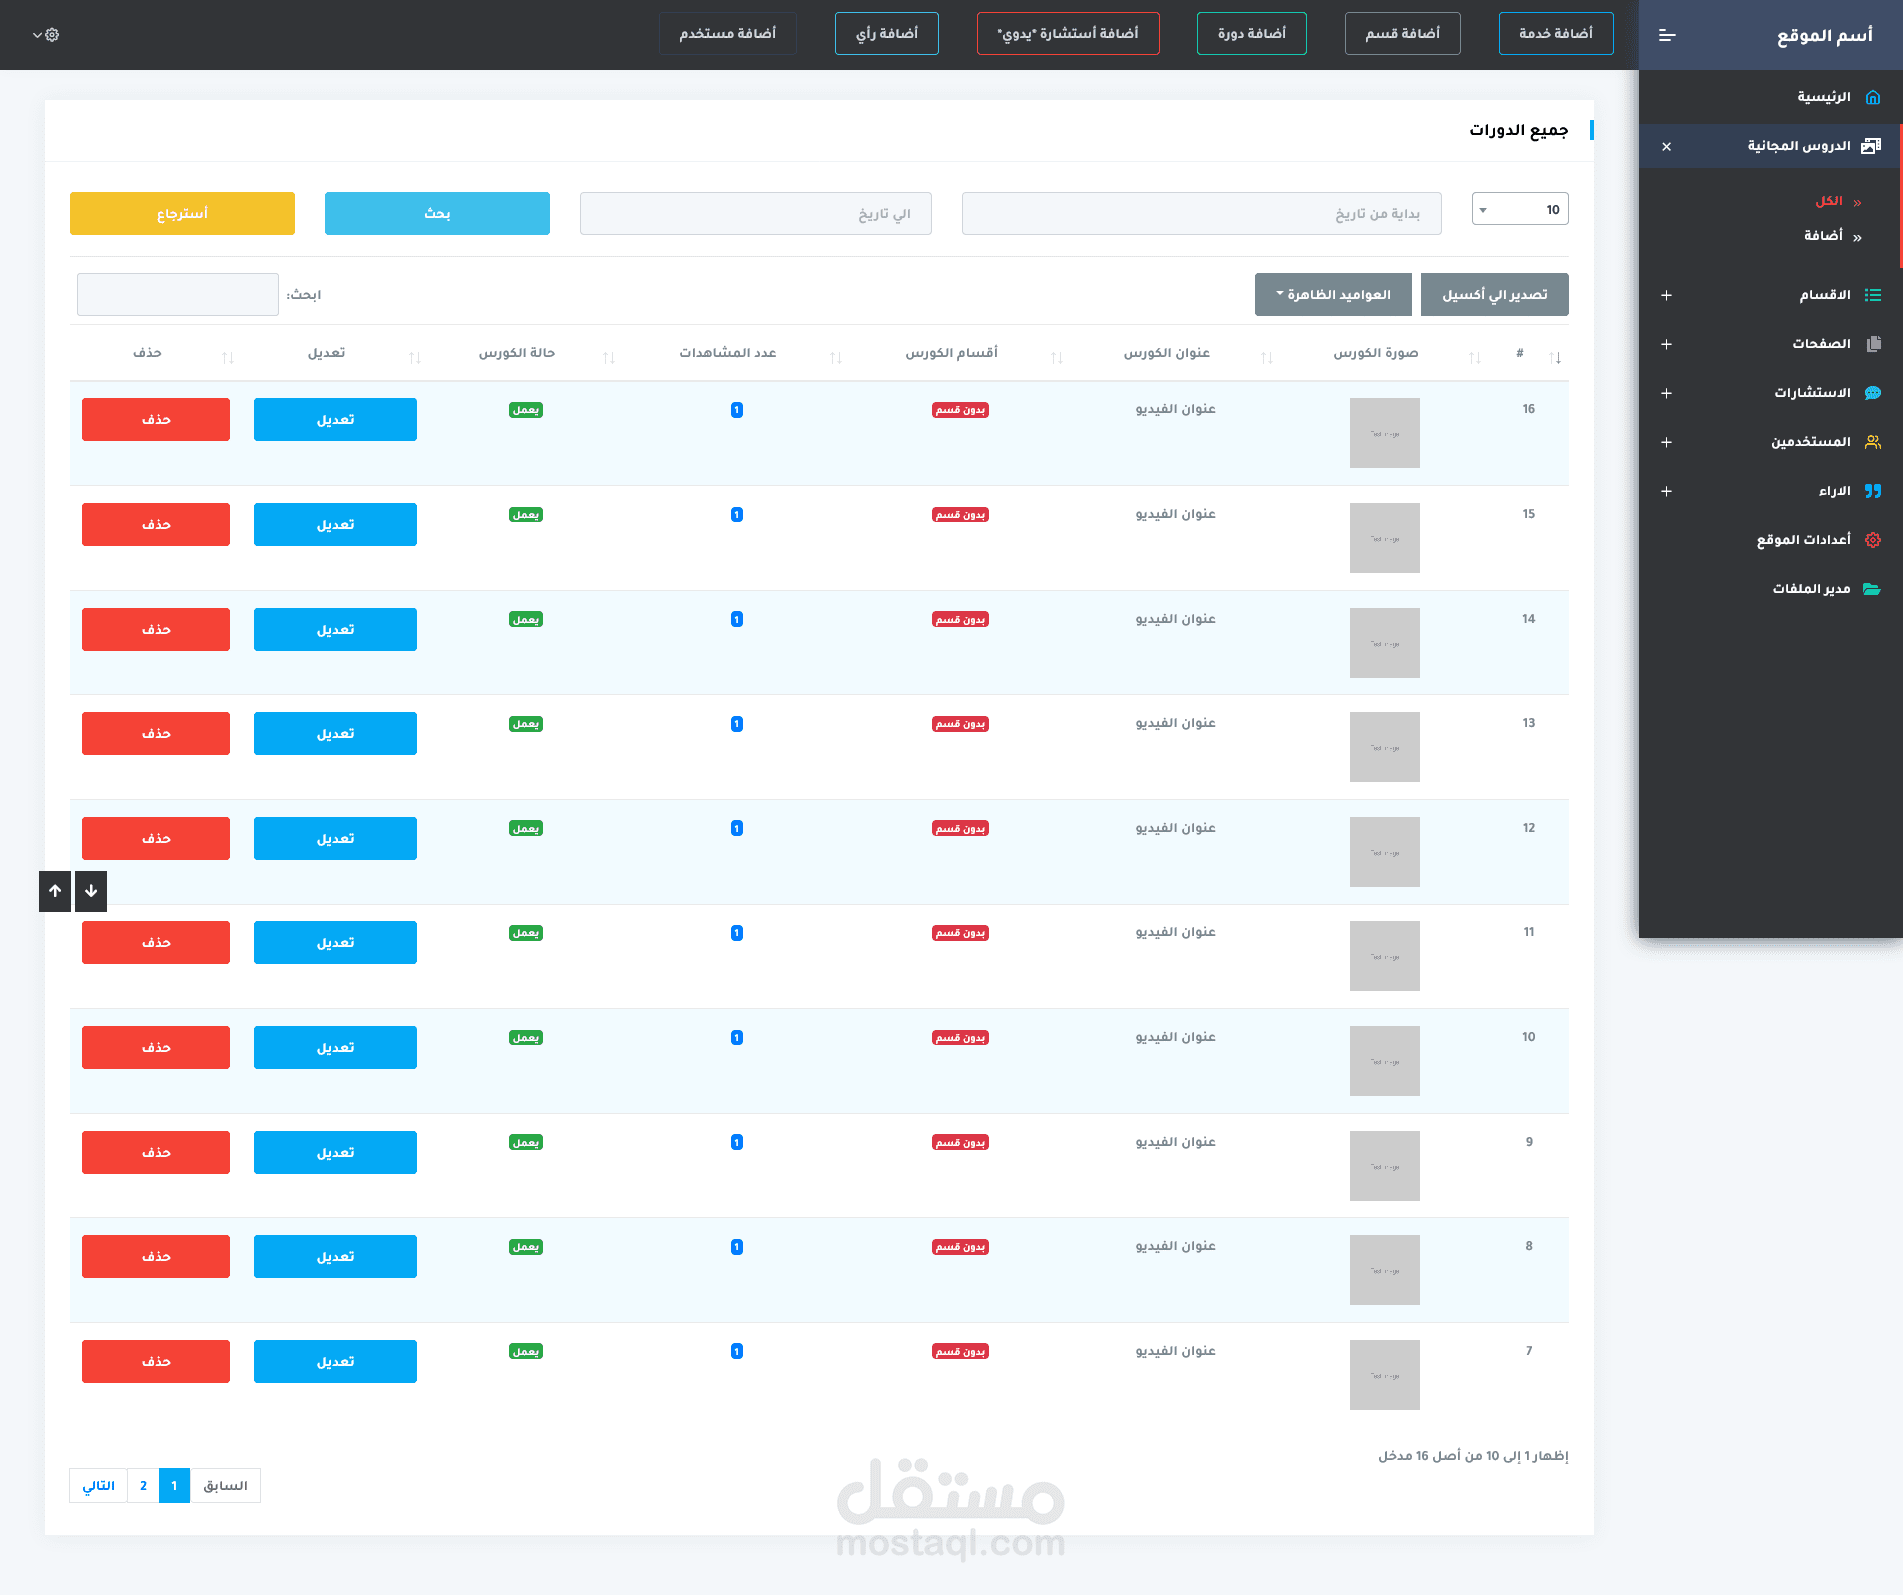Close the الدروس المجانية submenu with X
This screenshot has height=1595, width=1903.
tap(1666, 146)
